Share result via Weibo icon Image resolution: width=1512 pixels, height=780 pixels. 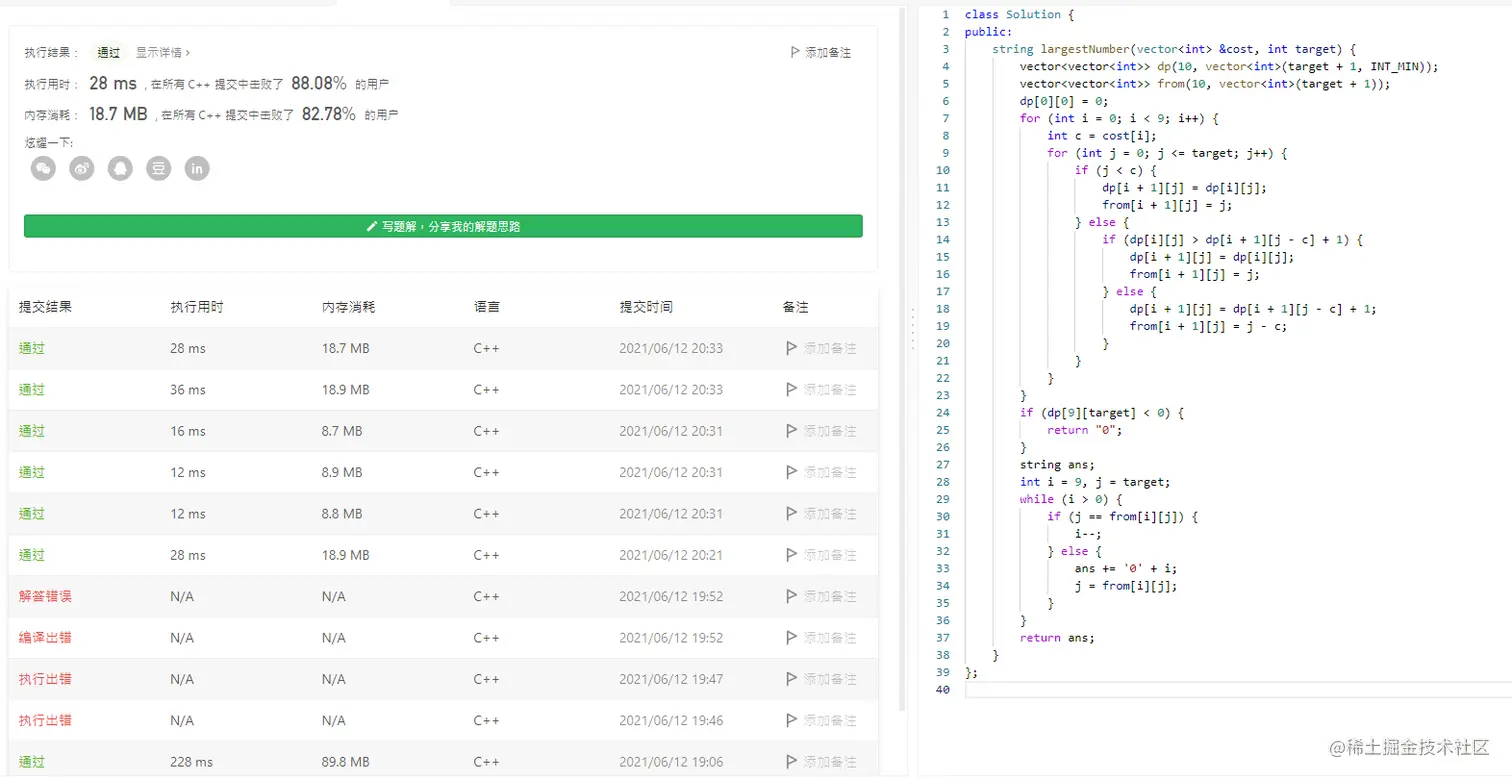(x=82, y=168)
